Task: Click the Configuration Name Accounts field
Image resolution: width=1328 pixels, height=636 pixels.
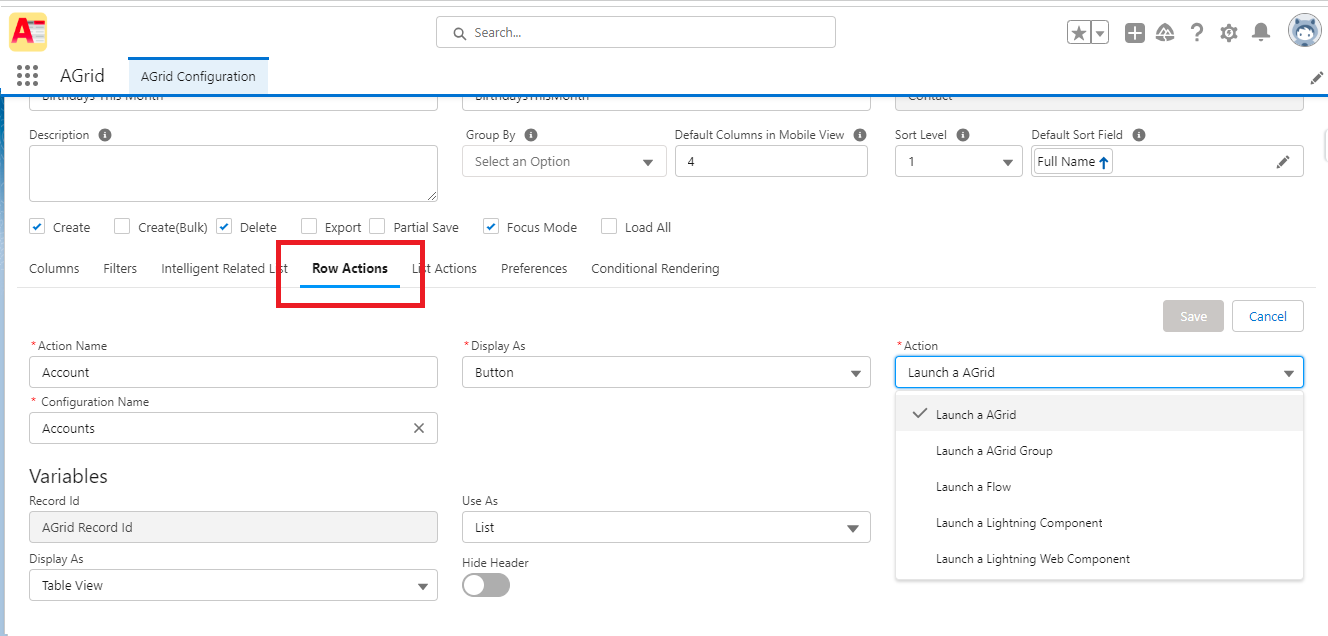Action: [233, 428]
